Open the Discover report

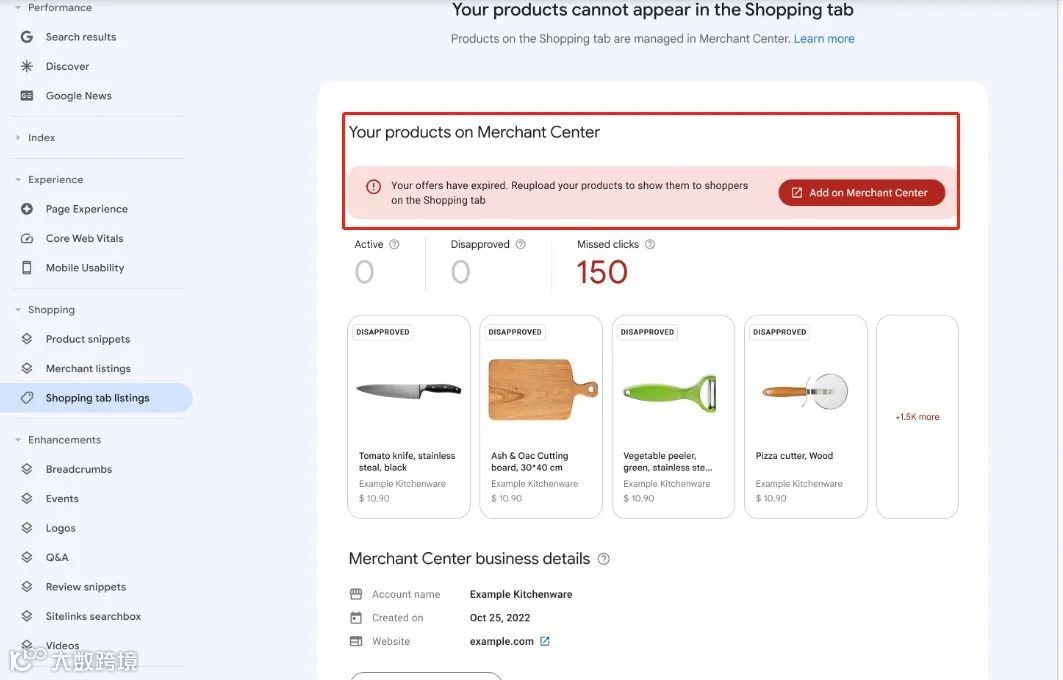[x=67, y=66]
